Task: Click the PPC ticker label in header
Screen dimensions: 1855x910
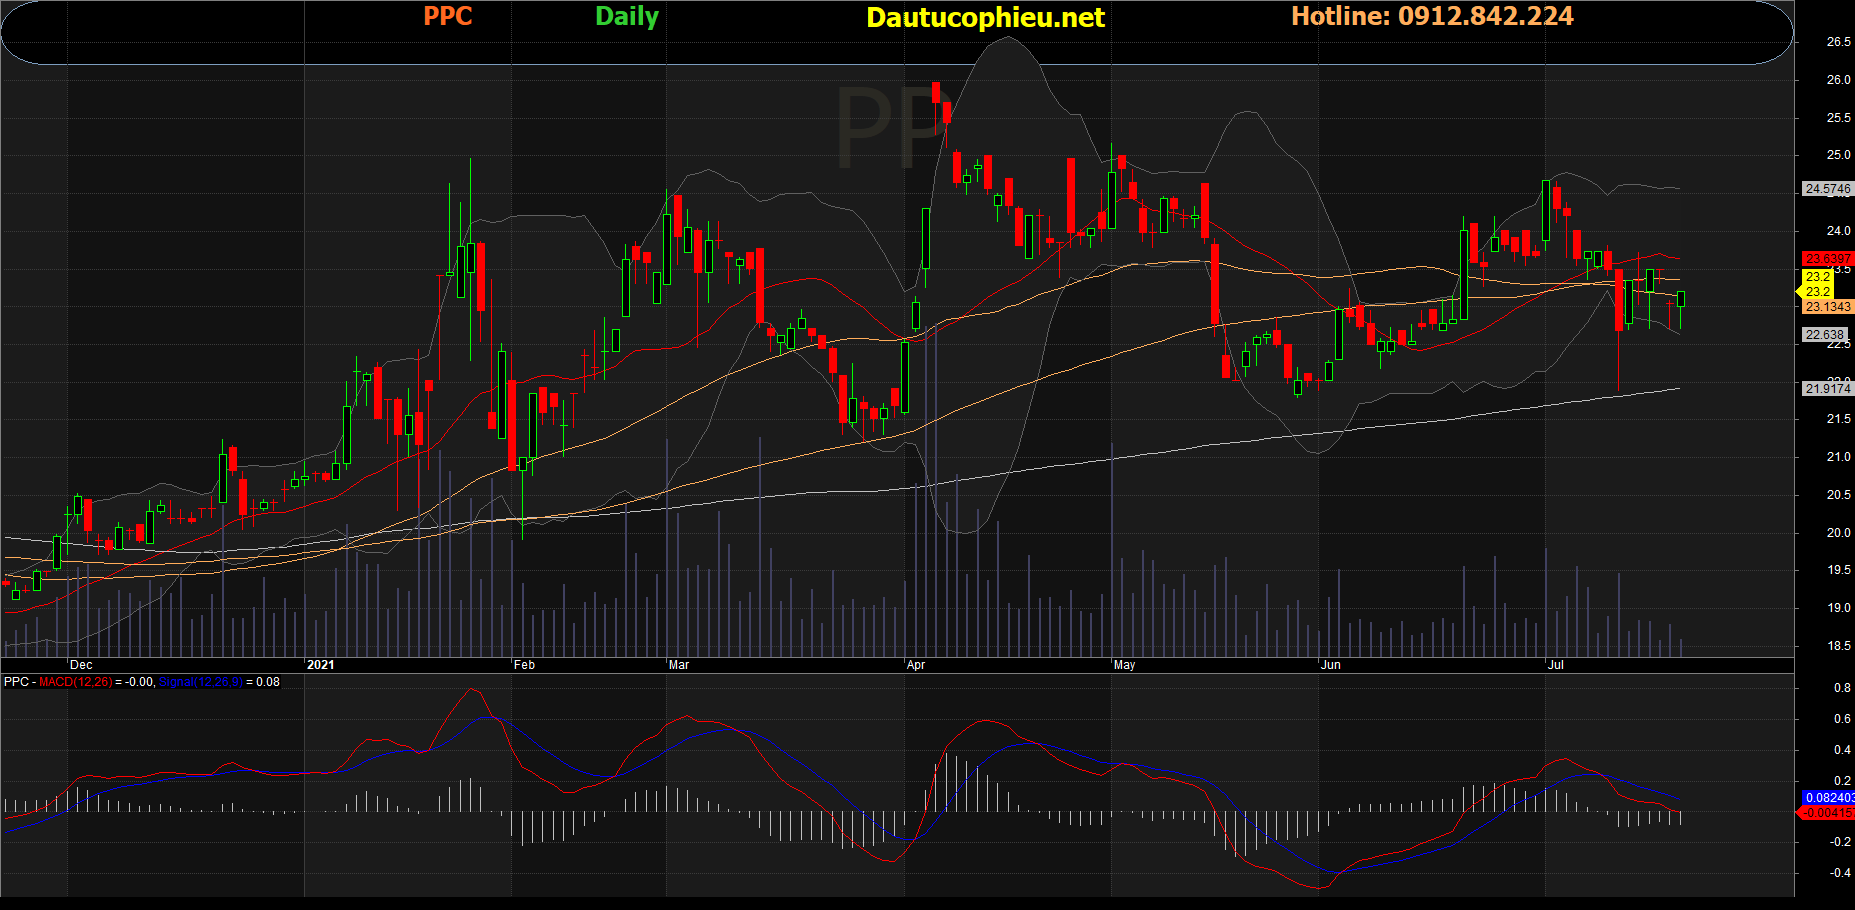Action: click(x=447, y=17)
